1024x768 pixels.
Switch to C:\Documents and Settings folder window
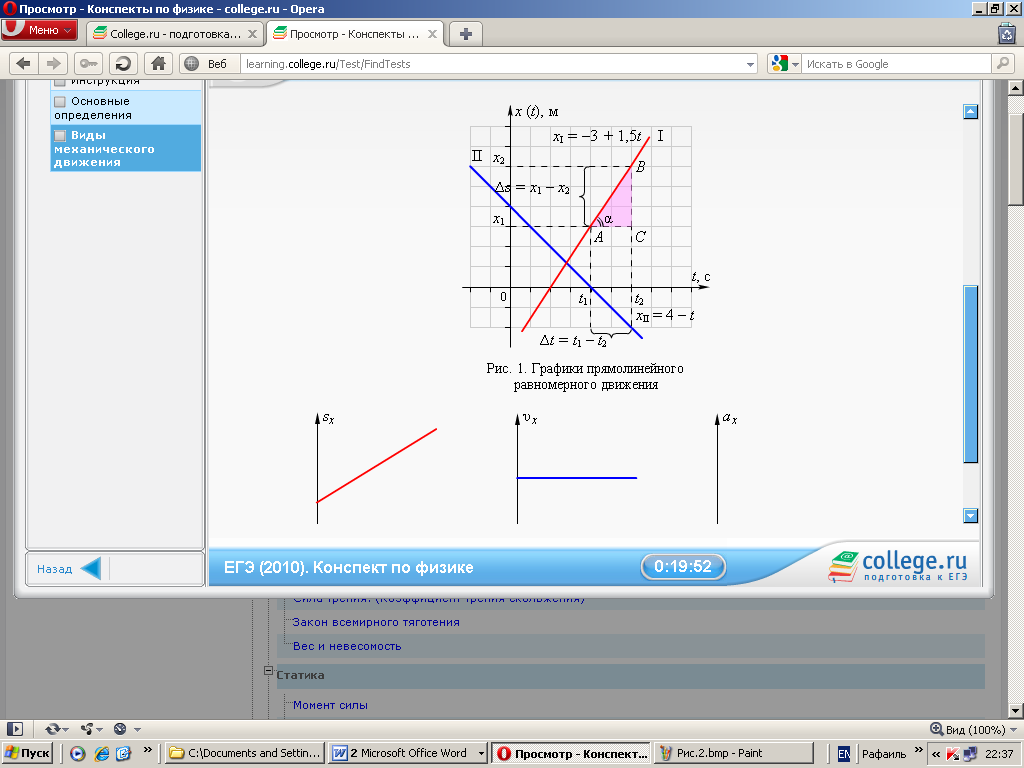pyautogui.click(x=244, y=753)
